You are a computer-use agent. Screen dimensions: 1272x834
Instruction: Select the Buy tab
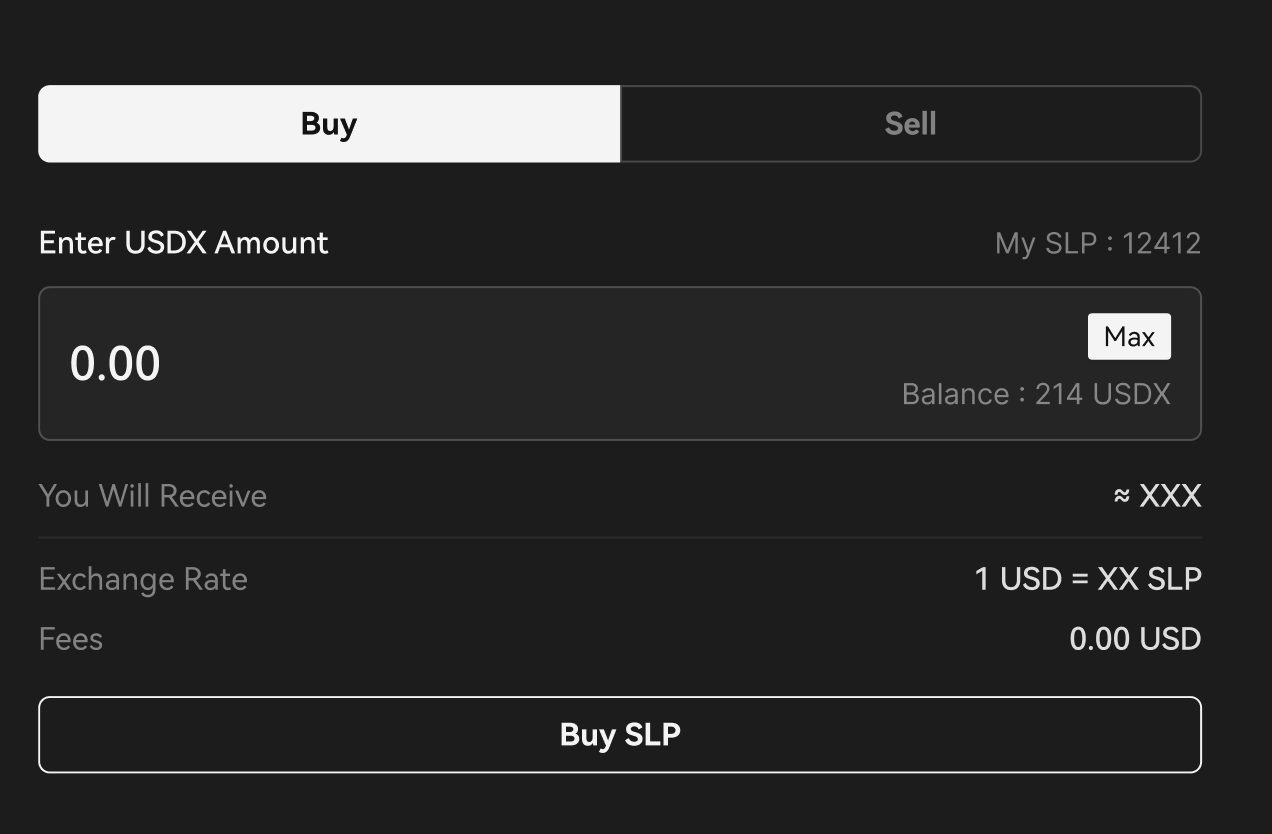(327, 123)
